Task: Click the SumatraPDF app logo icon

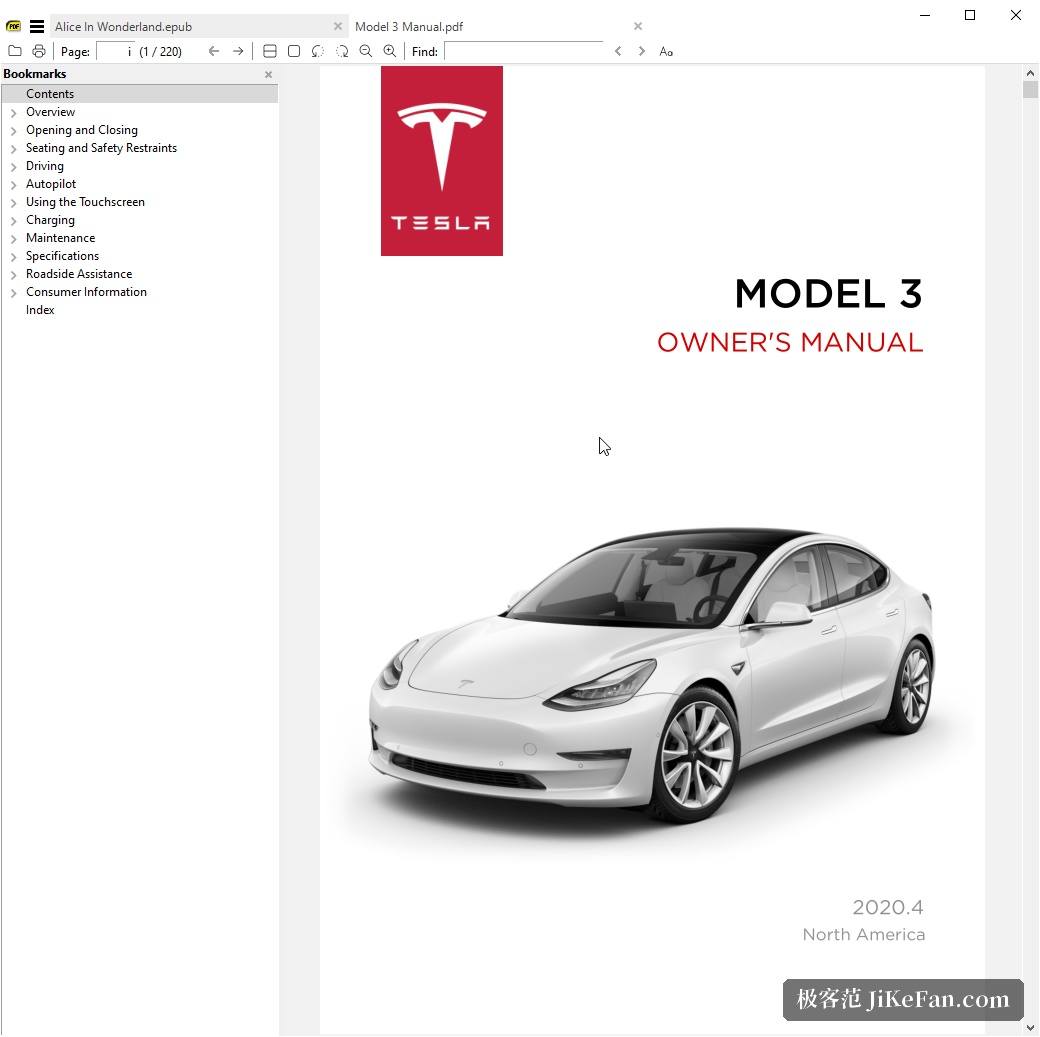Action: tap(14, 27)
